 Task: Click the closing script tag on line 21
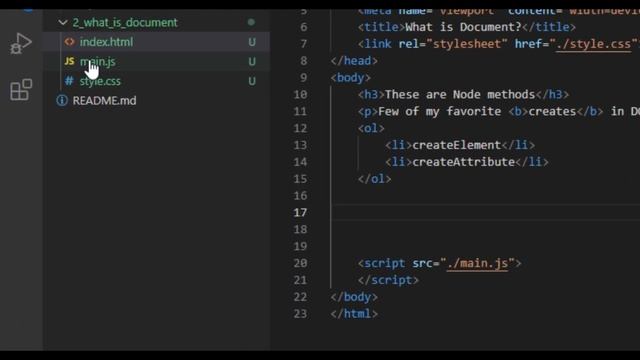pos(388,280)
